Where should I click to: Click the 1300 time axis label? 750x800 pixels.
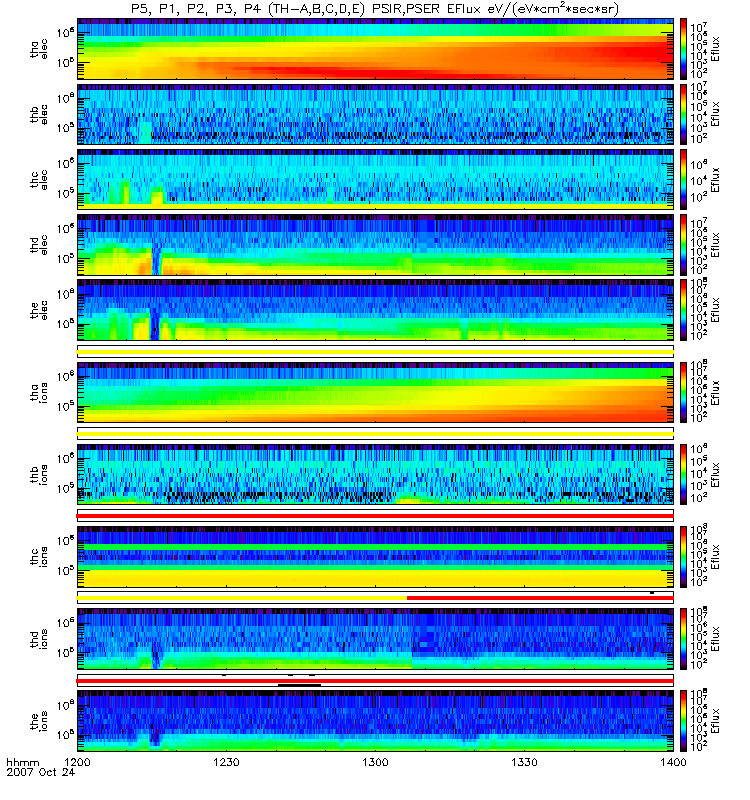[x=375, y=762]
